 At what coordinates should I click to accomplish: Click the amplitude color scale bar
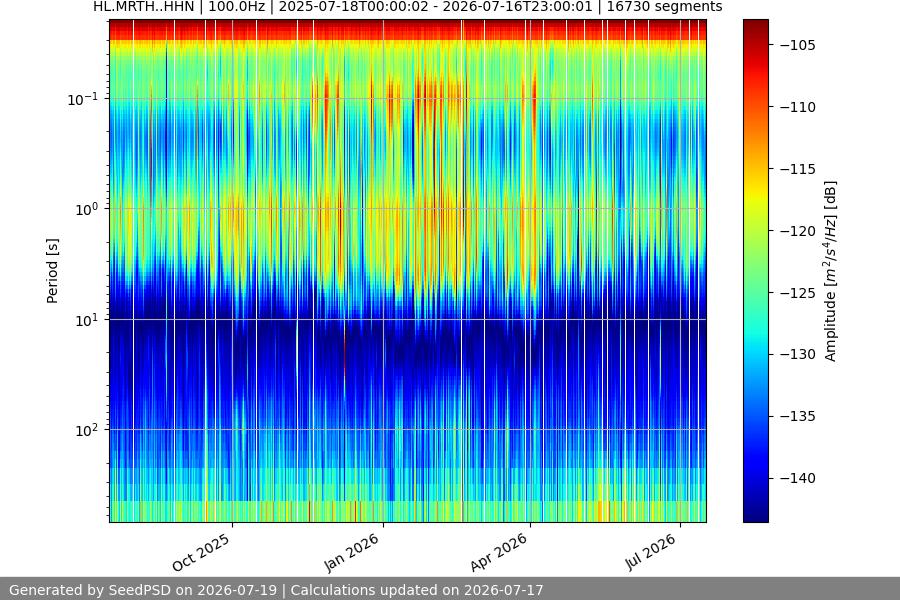click(x=755, y=271)
